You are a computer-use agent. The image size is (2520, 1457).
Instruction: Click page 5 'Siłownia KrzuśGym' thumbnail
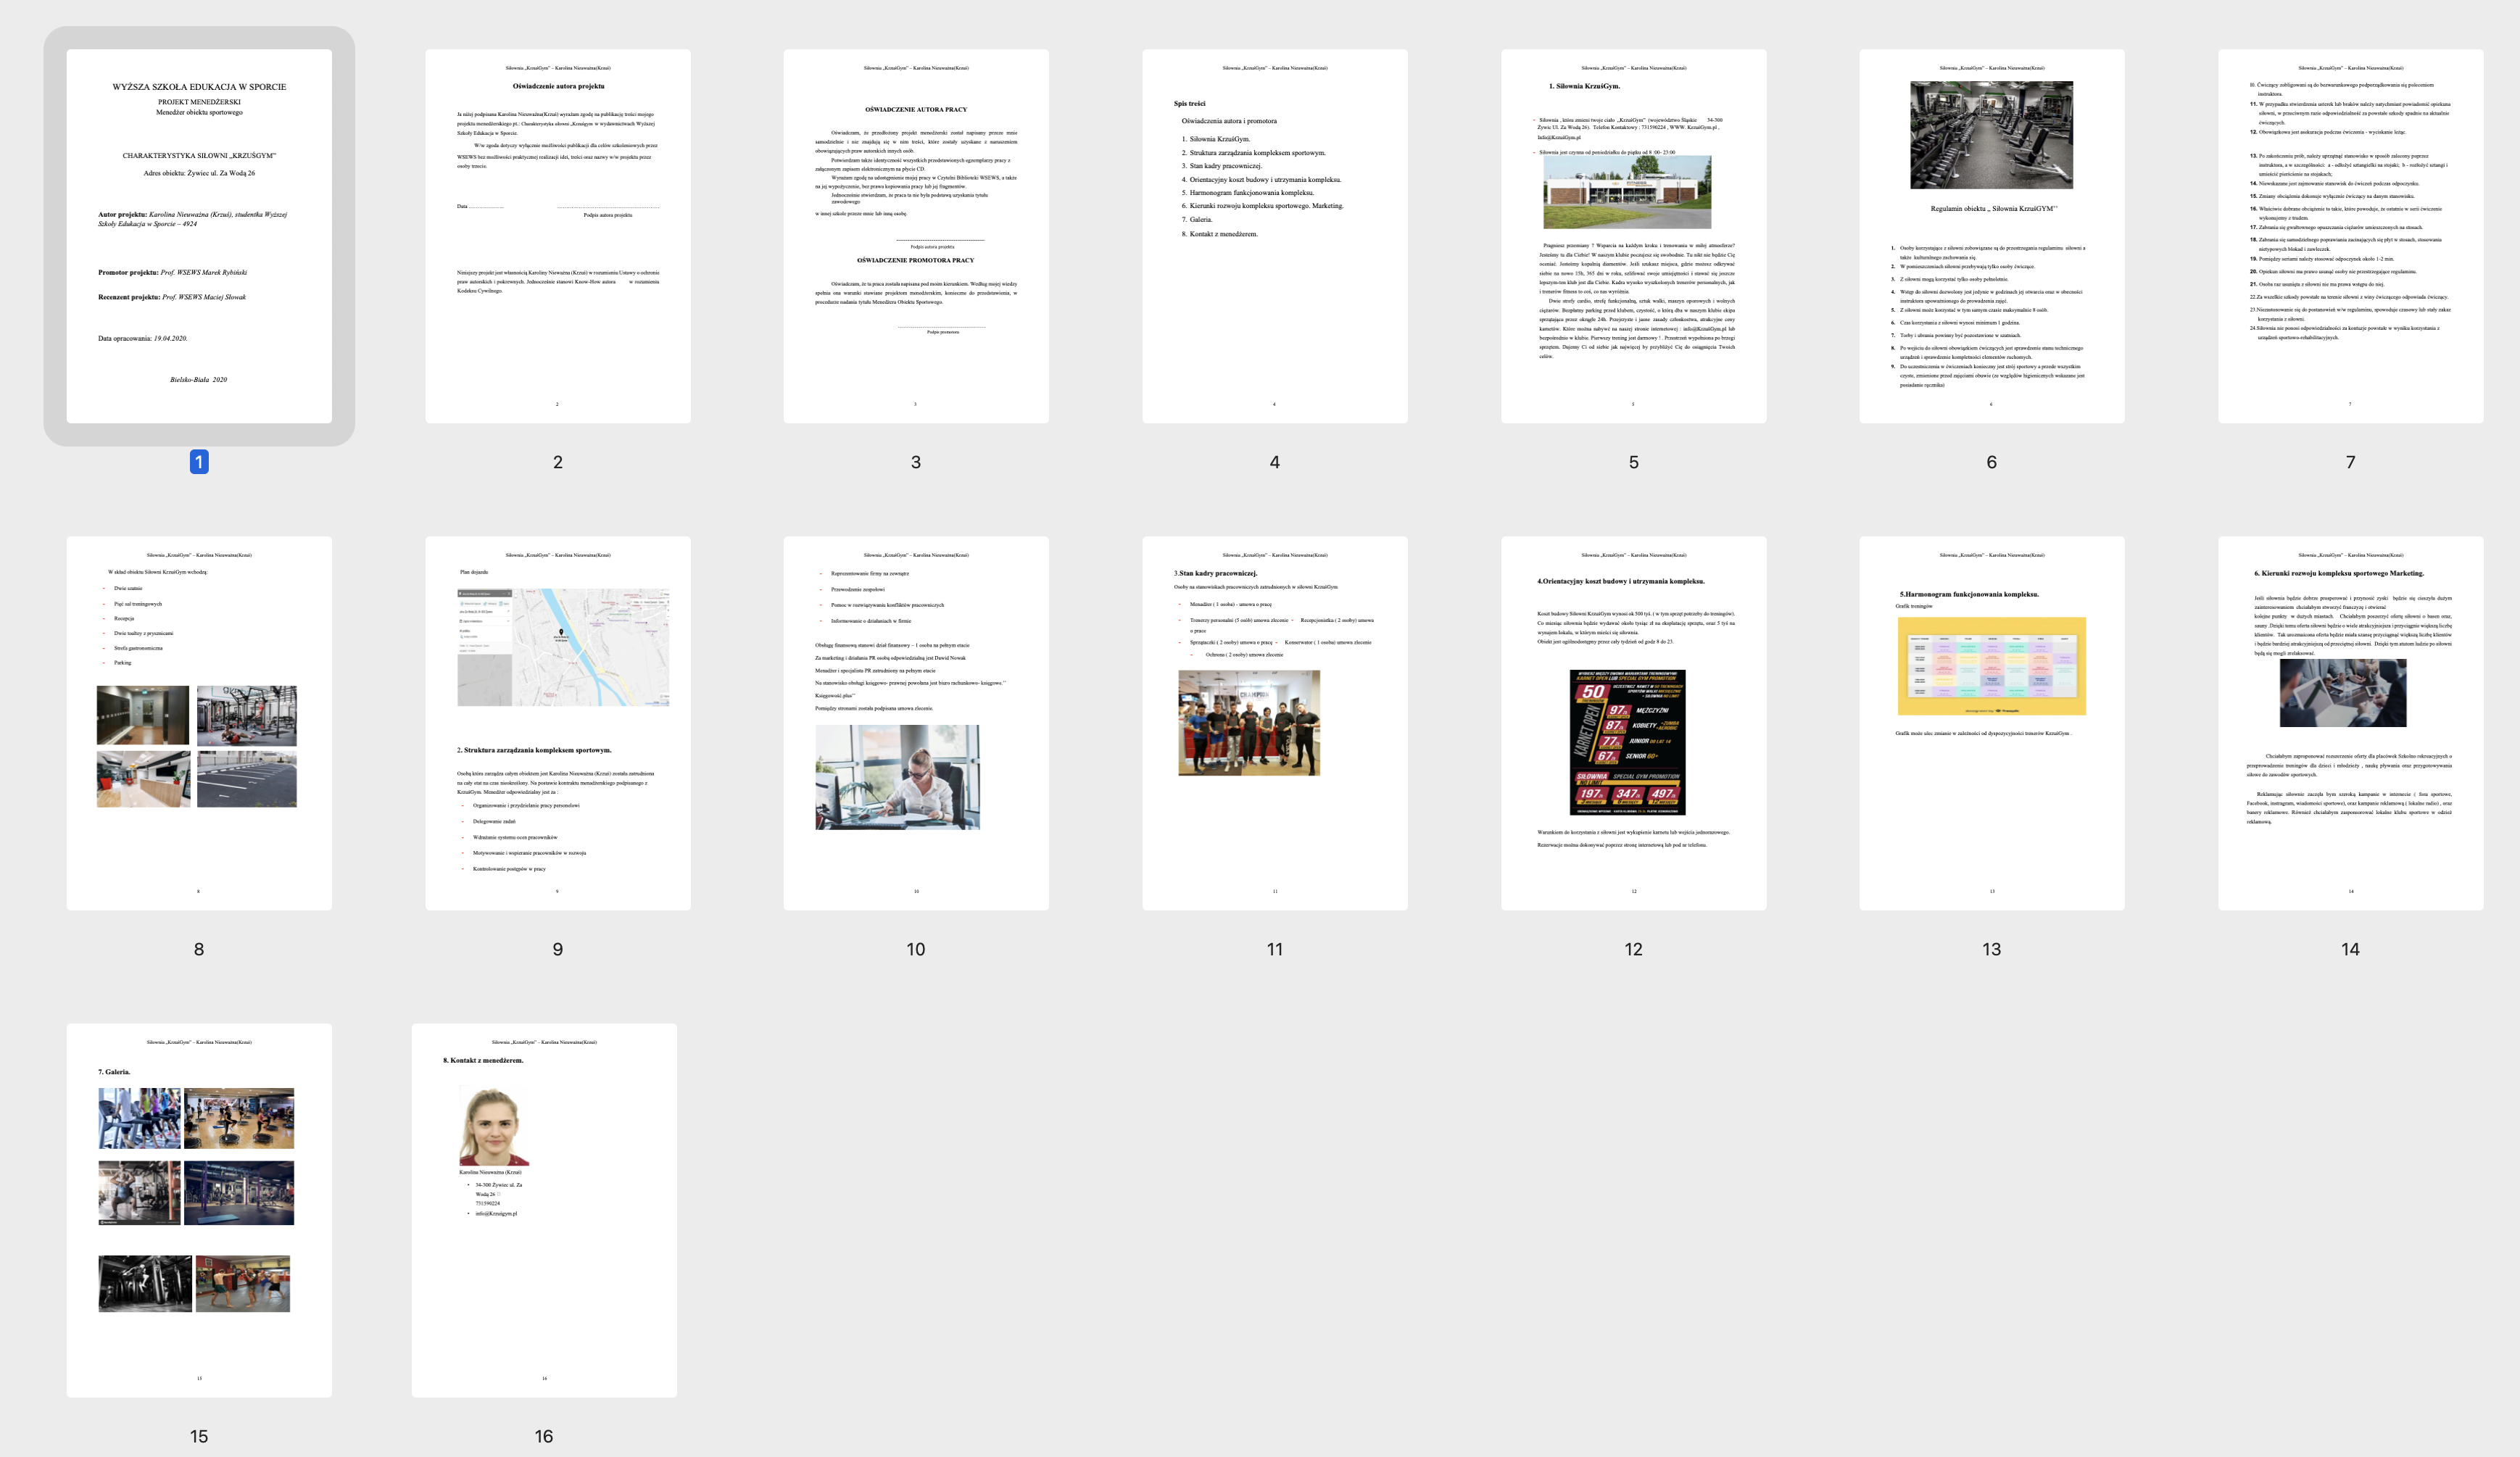1633,236
